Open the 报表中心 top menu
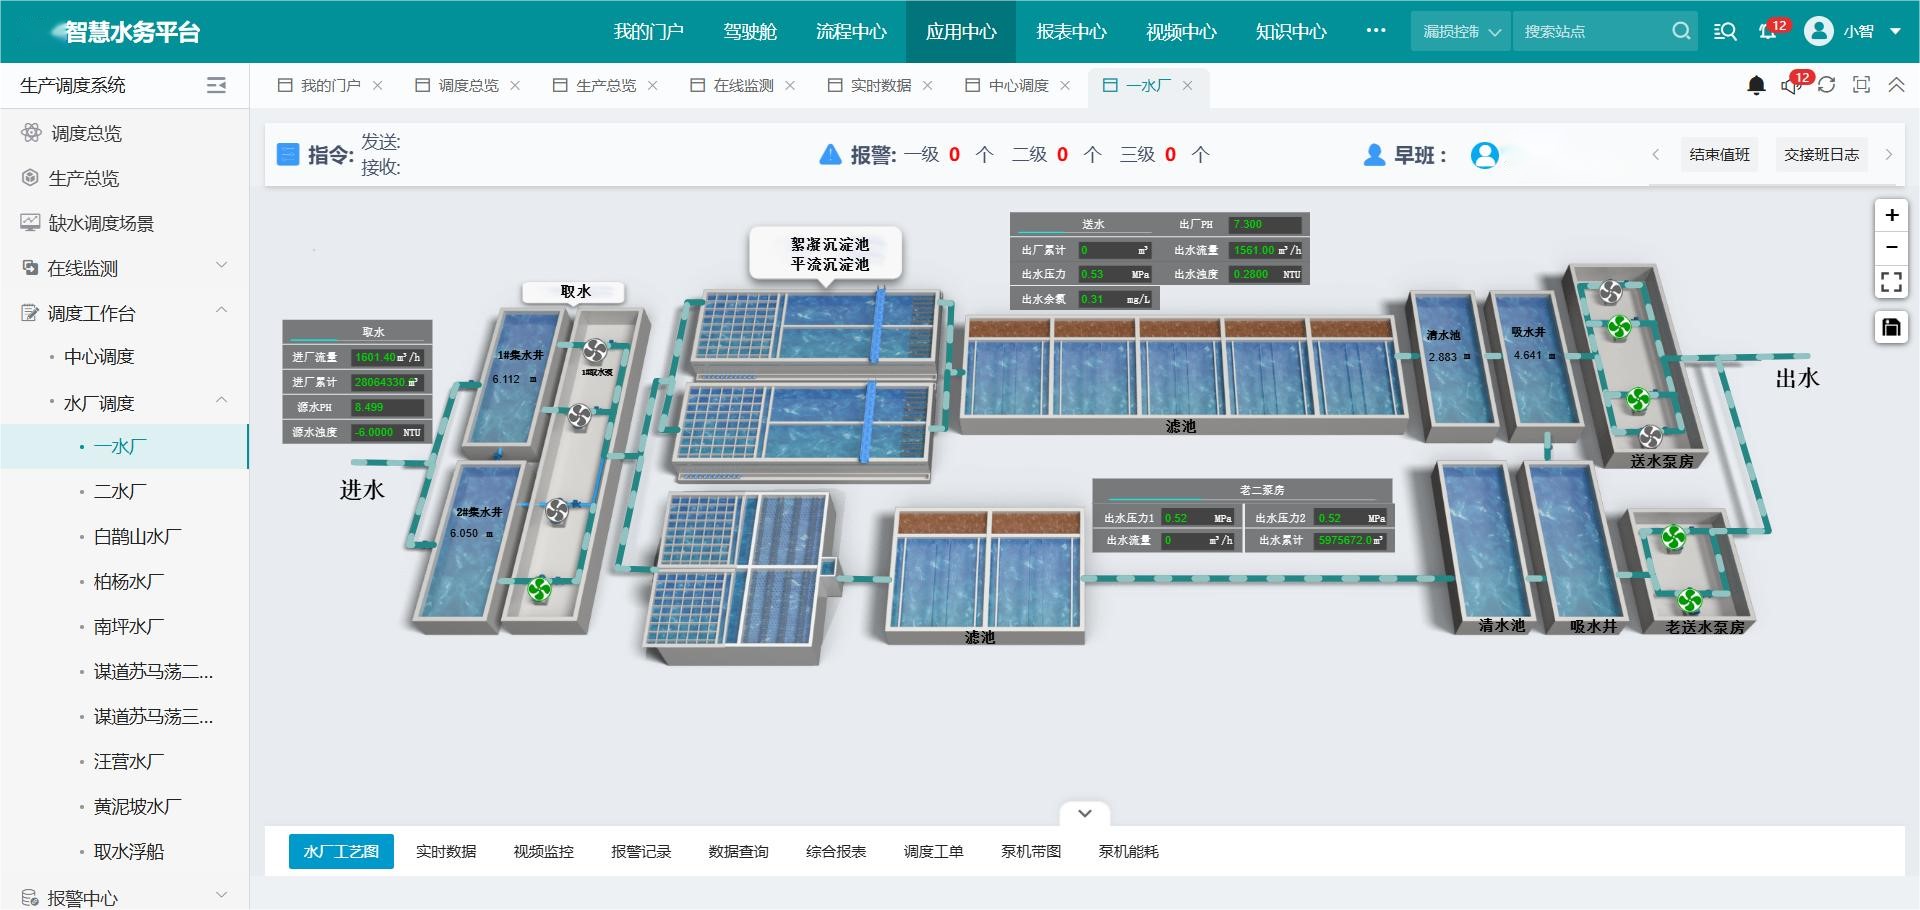Screen dimensions: 1920x910 (x=1071, y=31)
